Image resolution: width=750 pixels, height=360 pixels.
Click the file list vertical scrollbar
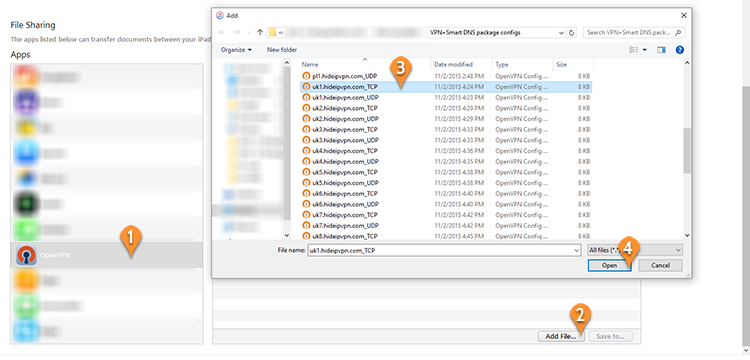point(687,149)
